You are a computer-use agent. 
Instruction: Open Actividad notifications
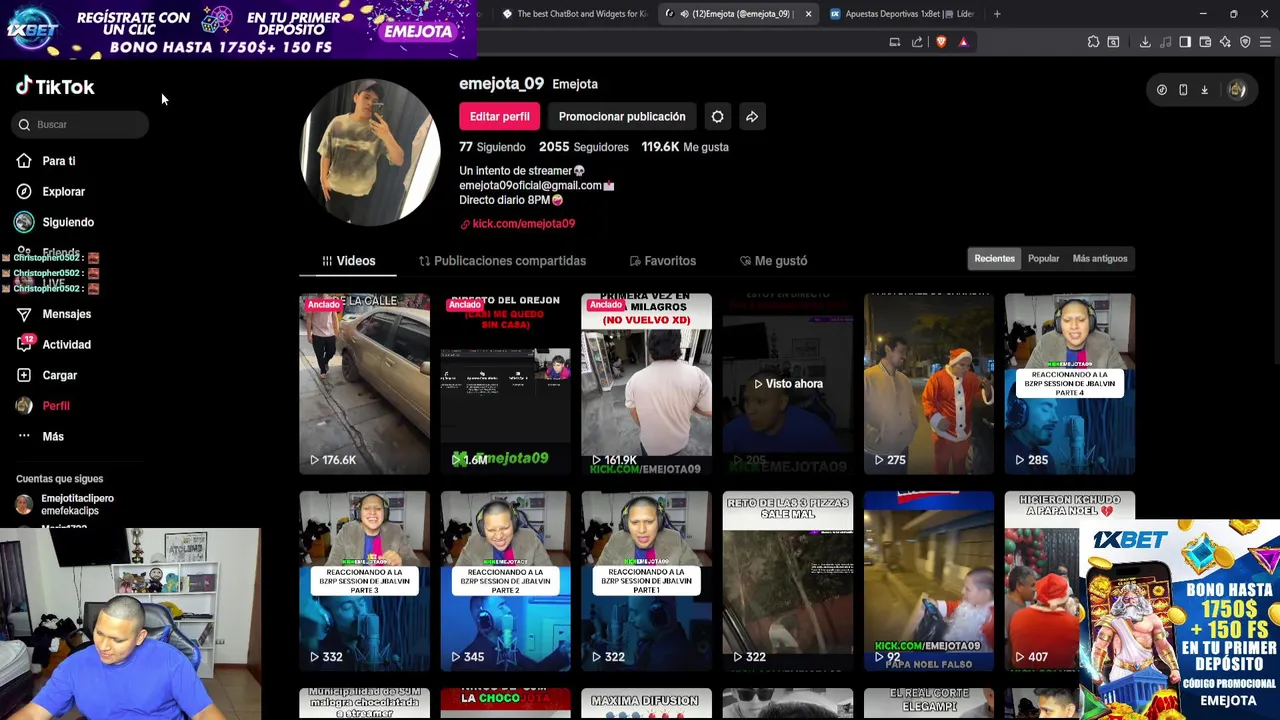(x=53, y=344)
